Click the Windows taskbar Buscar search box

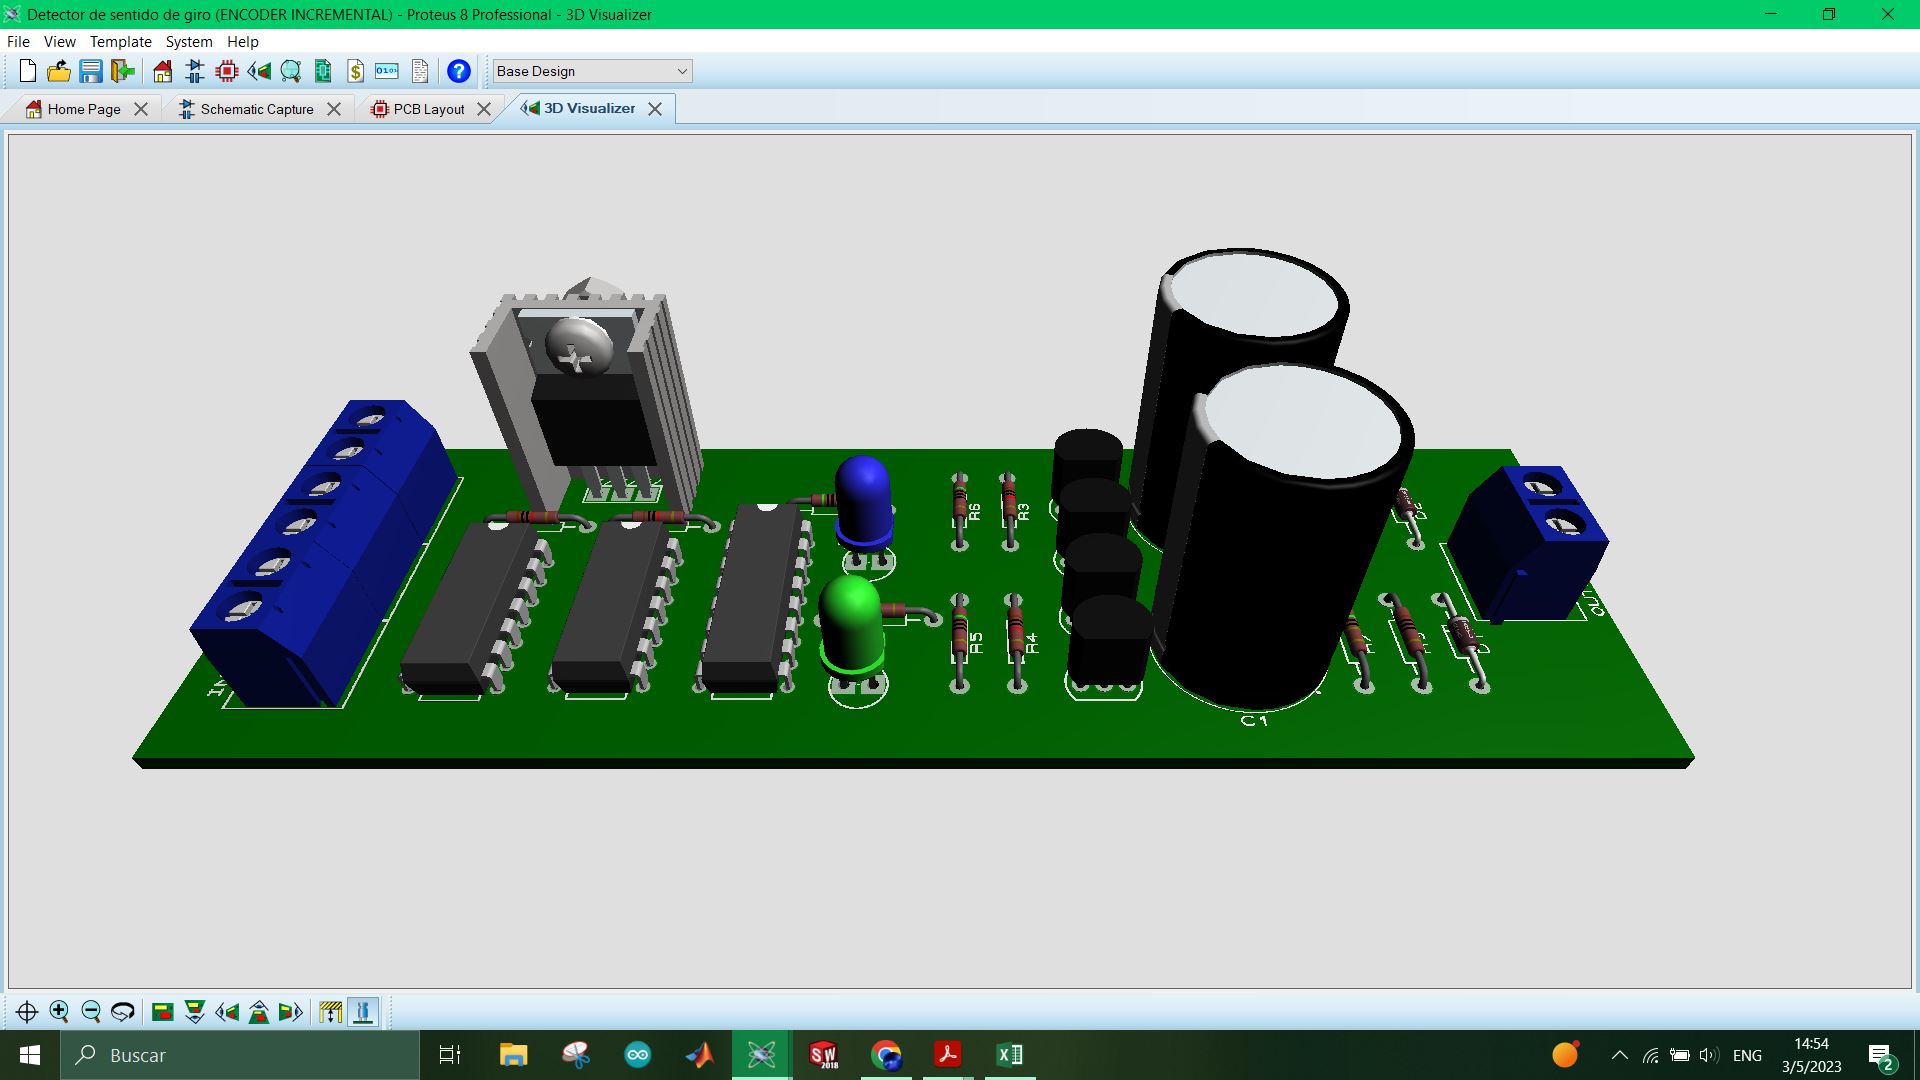pyautogui.click(x=240, y=1055)
